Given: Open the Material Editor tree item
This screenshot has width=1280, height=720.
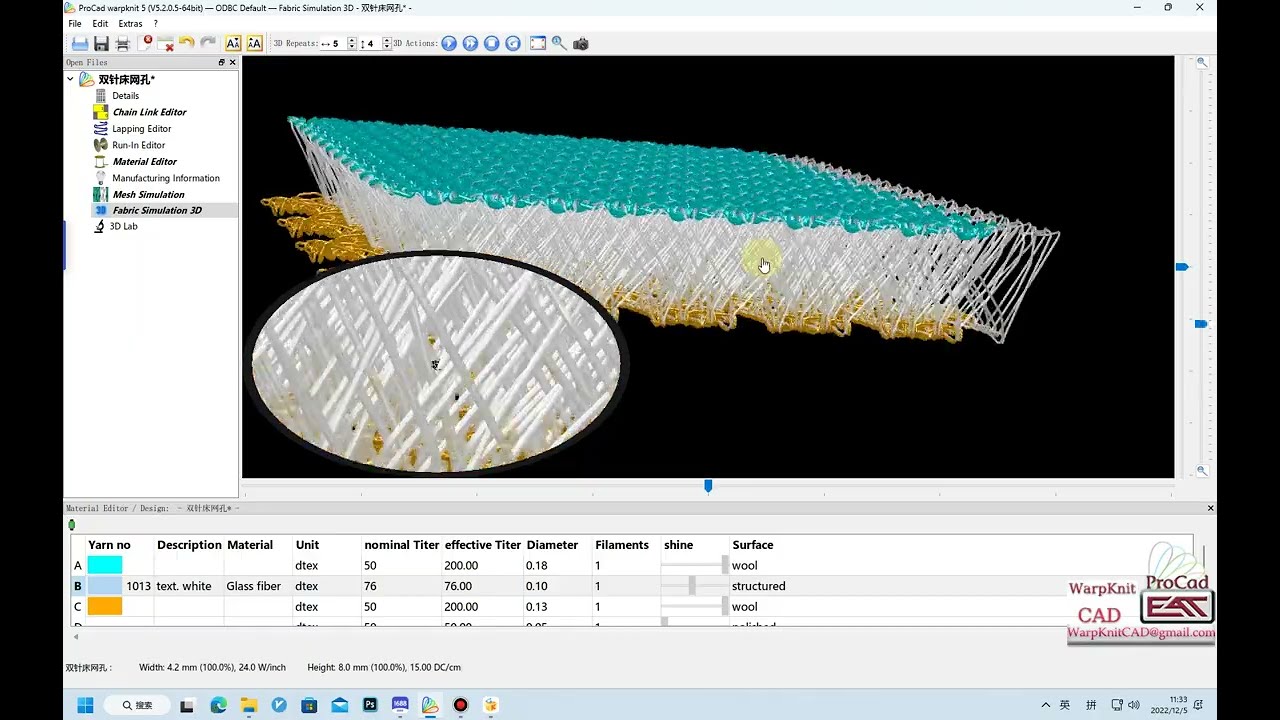Looking at the screenshot, I should coord(144,162).
